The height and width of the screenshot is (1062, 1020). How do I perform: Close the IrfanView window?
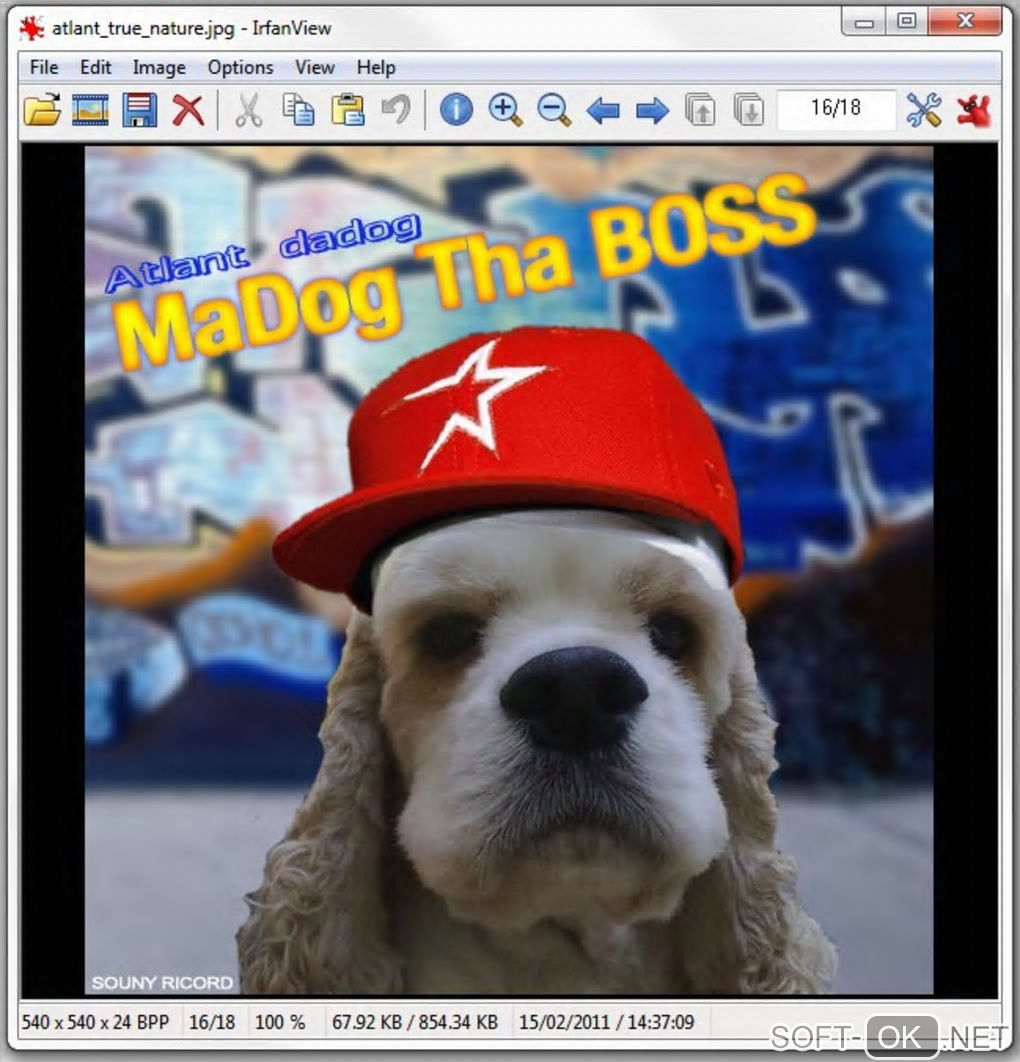click(965, 22)
